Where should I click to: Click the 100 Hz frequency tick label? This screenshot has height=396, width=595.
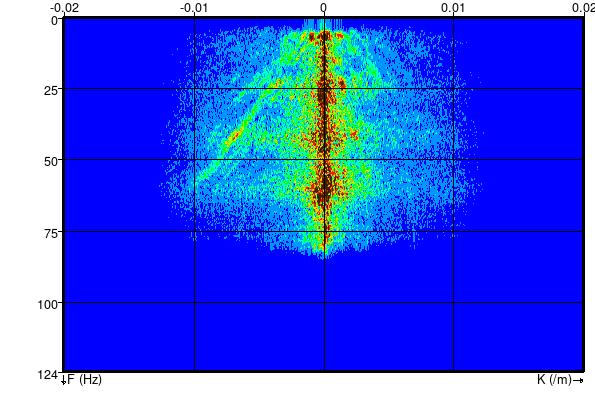48,304
